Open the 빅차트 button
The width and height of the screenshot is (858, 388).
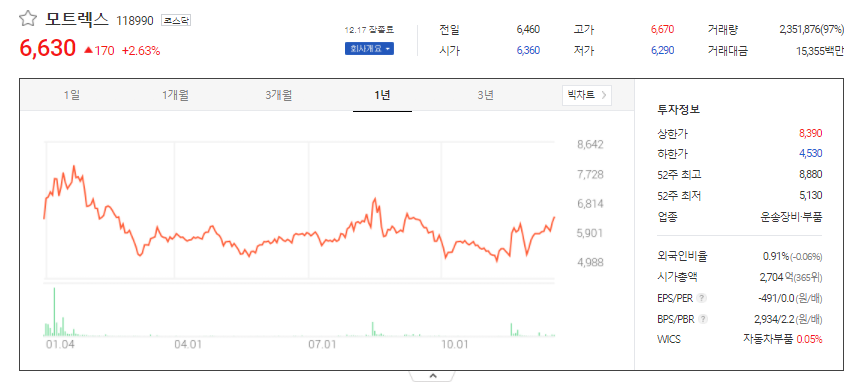tap(587, 95)
